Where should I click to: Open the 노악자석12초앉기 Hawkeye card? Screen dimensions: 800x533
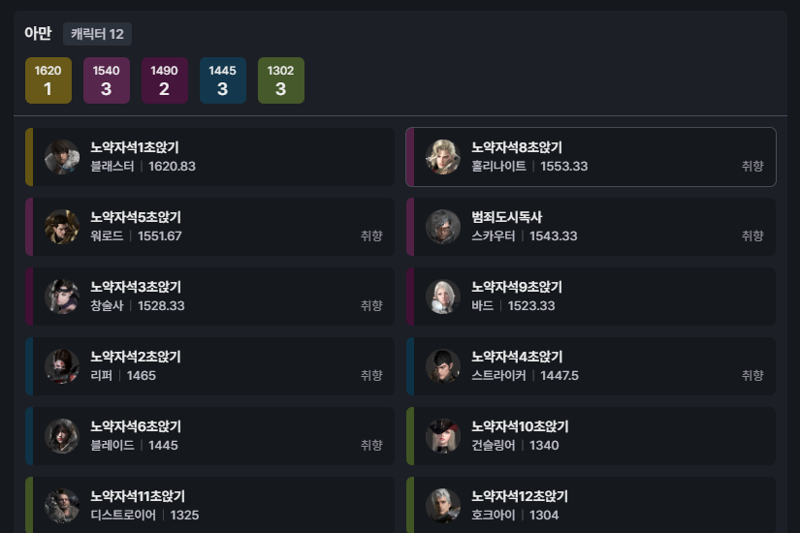click(x=591, y=505)
